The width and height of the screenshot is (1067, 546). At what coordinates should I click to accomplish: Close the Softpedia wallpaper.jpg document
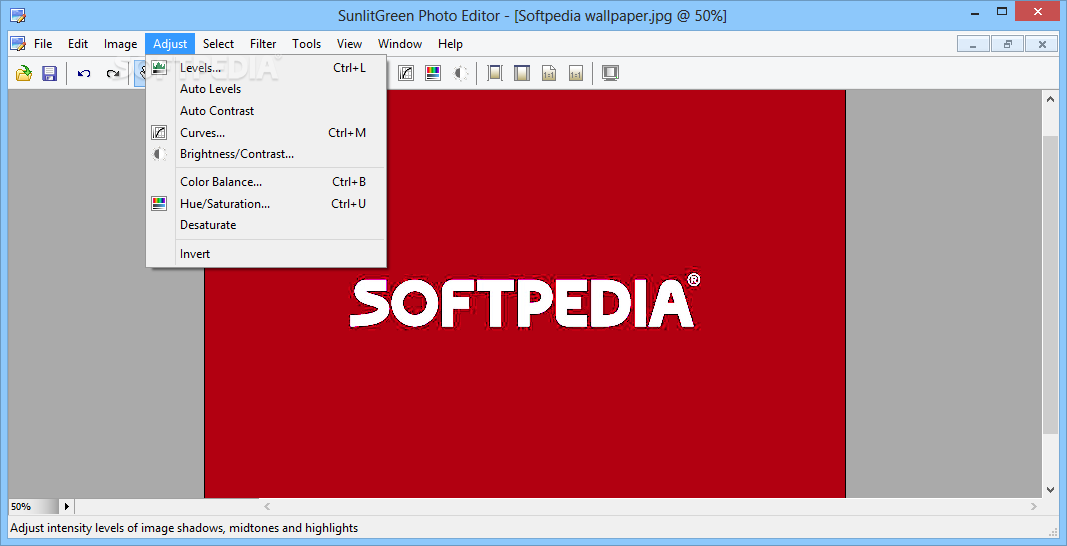1042,44
